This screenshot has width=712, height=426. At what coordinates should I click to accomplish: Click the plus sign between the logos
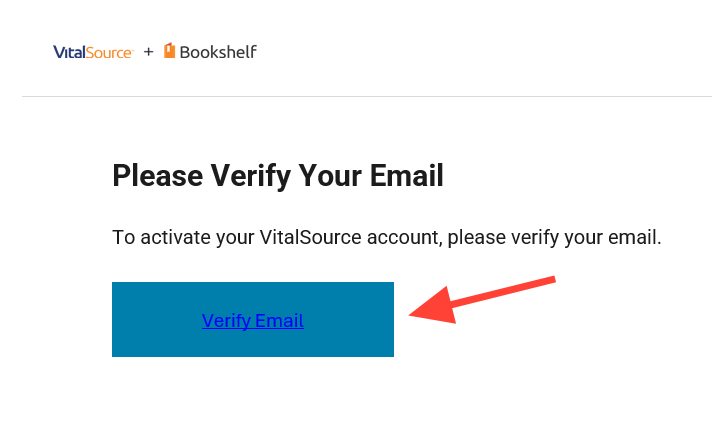(148, 52)
